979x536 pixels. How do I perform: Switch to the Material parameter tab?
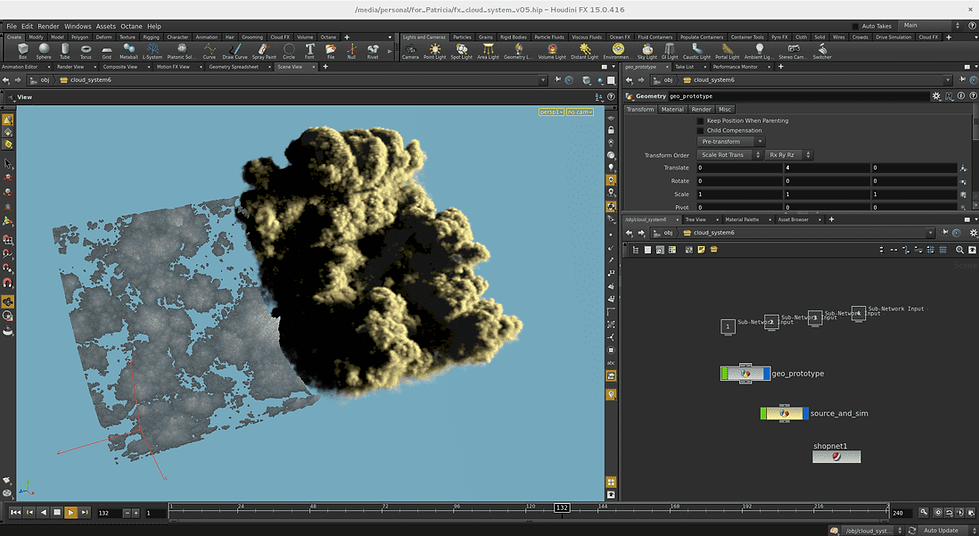pos(672,109)
